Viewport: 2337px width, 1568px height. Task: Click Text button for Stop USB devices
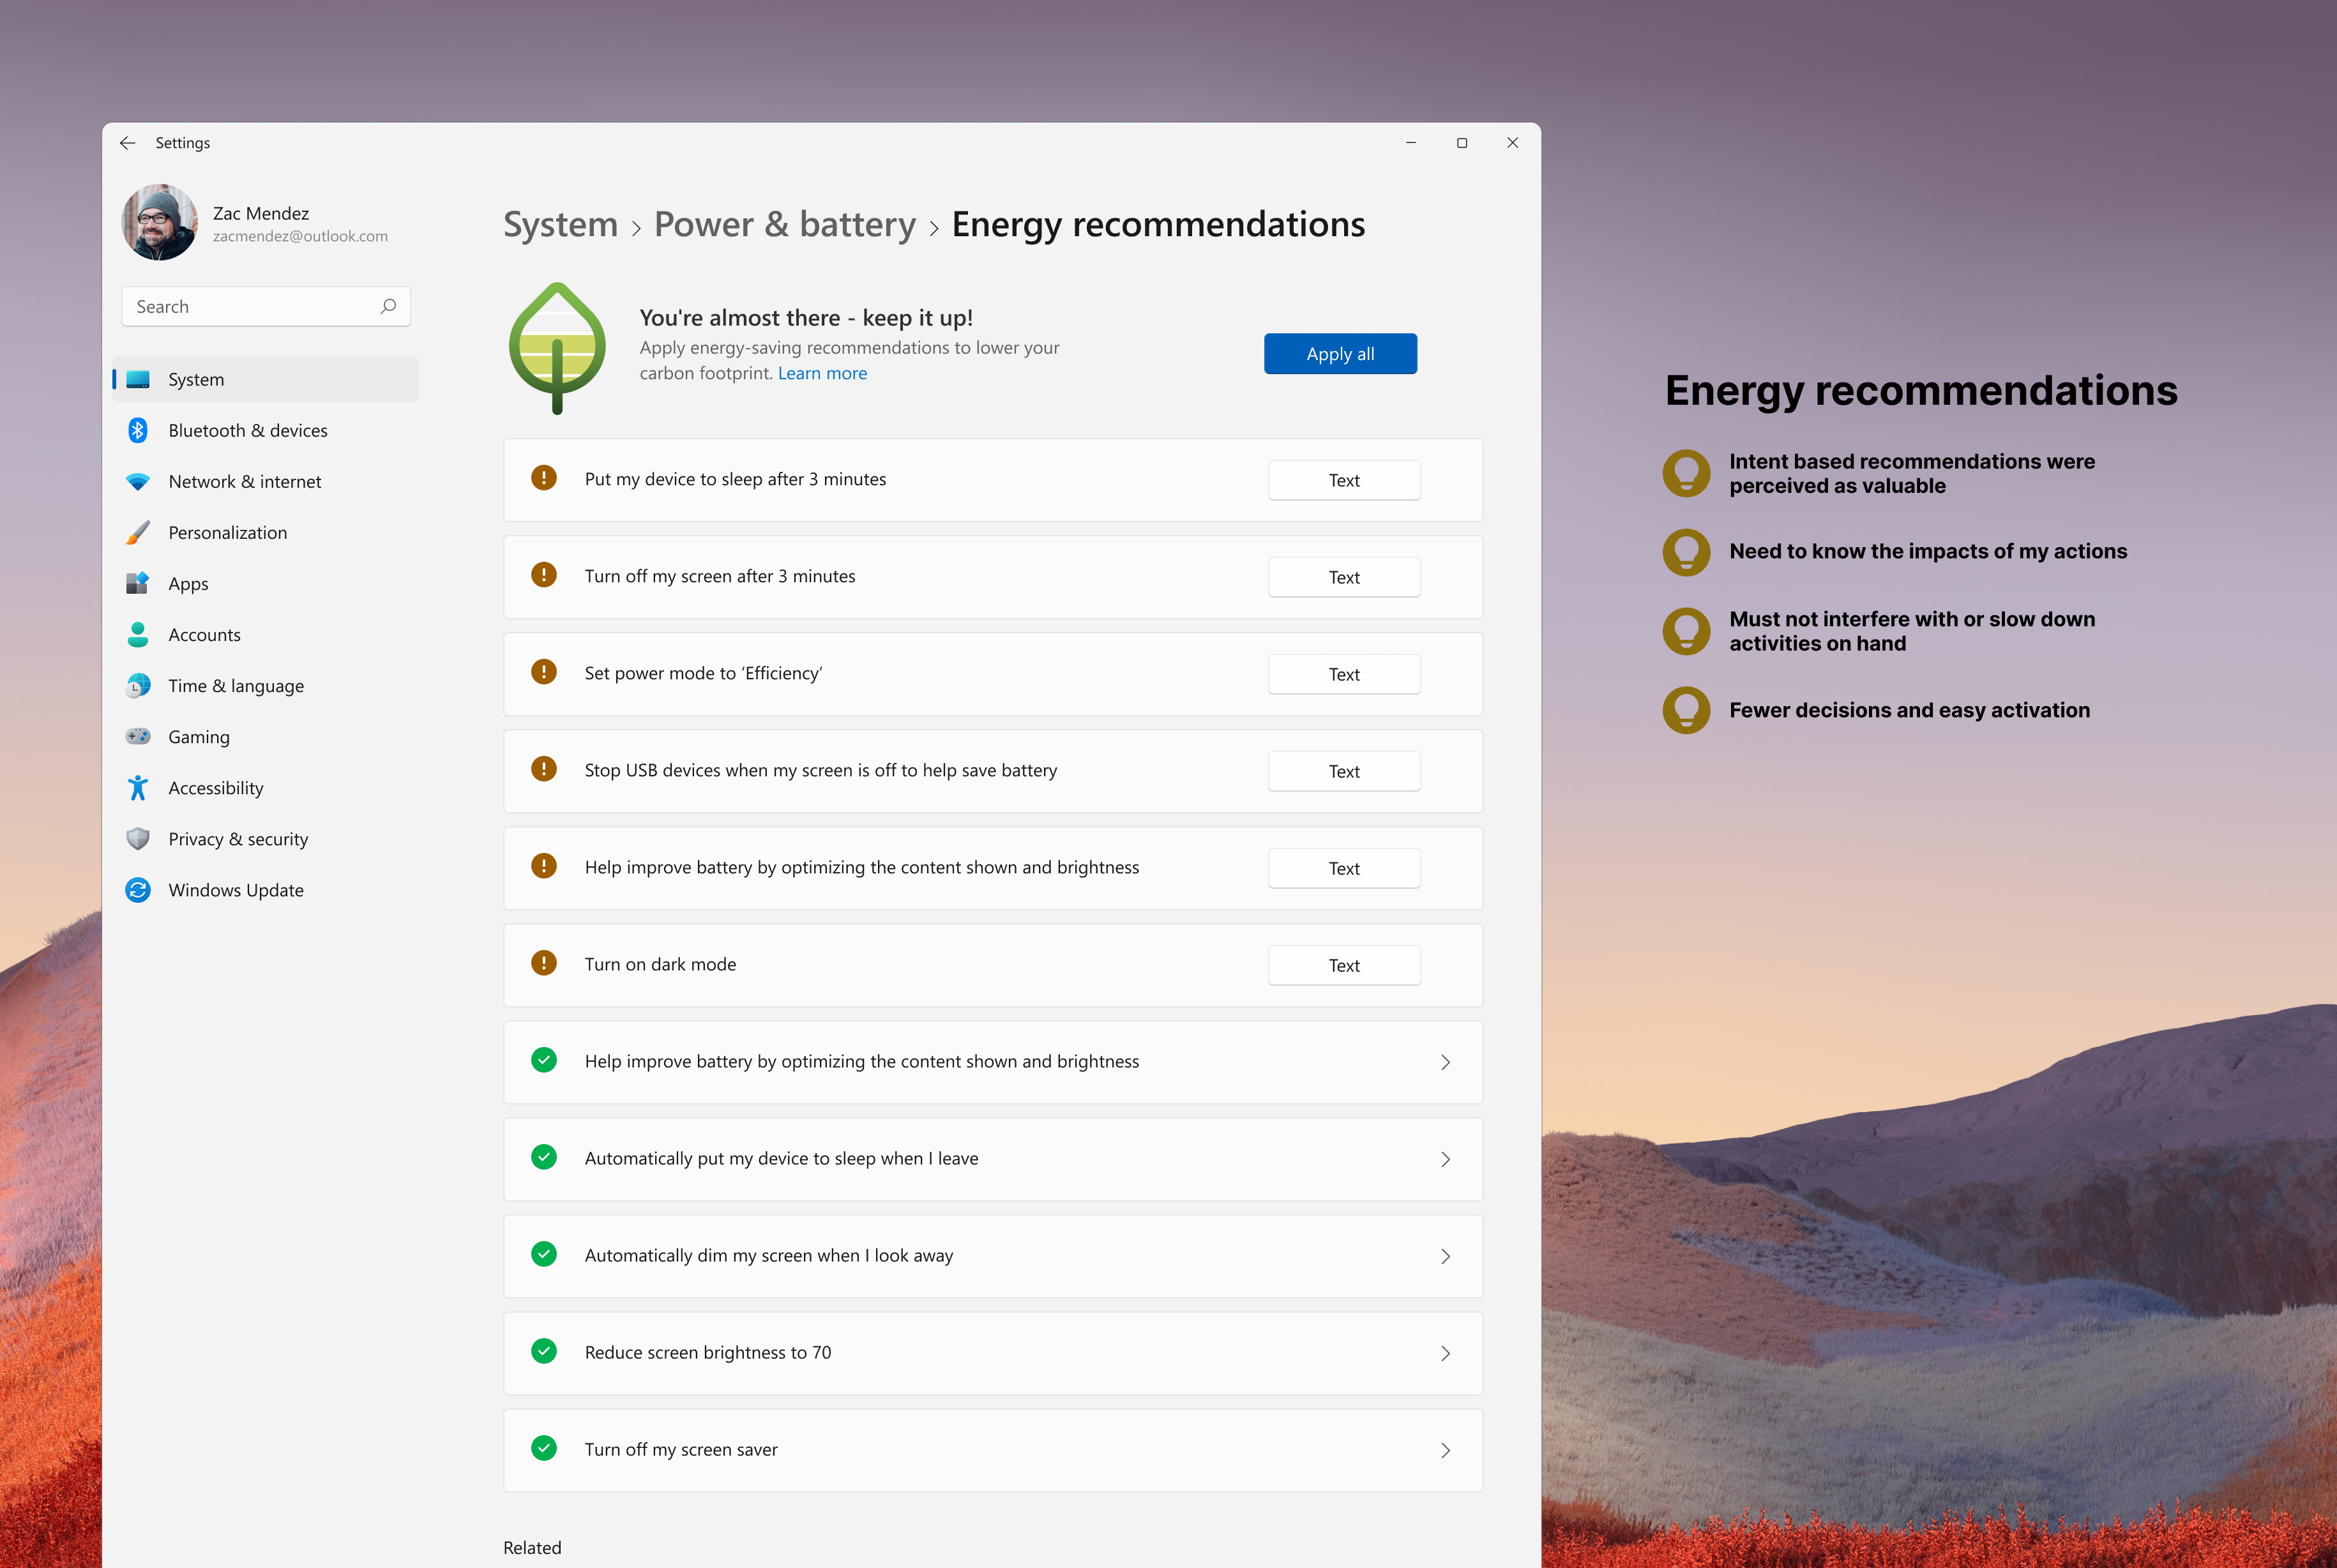tap(1344, 771)
